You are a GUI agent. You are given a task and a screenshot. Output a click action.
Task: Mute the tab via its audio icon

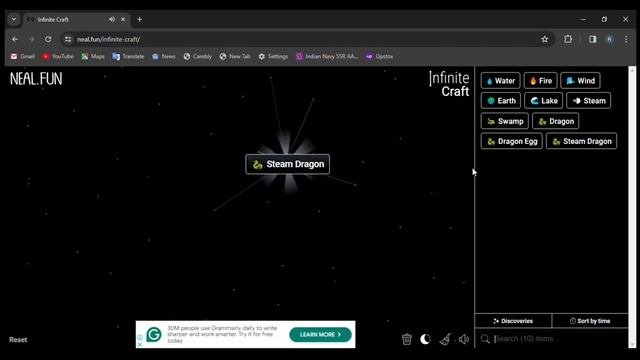click(111, 19)
